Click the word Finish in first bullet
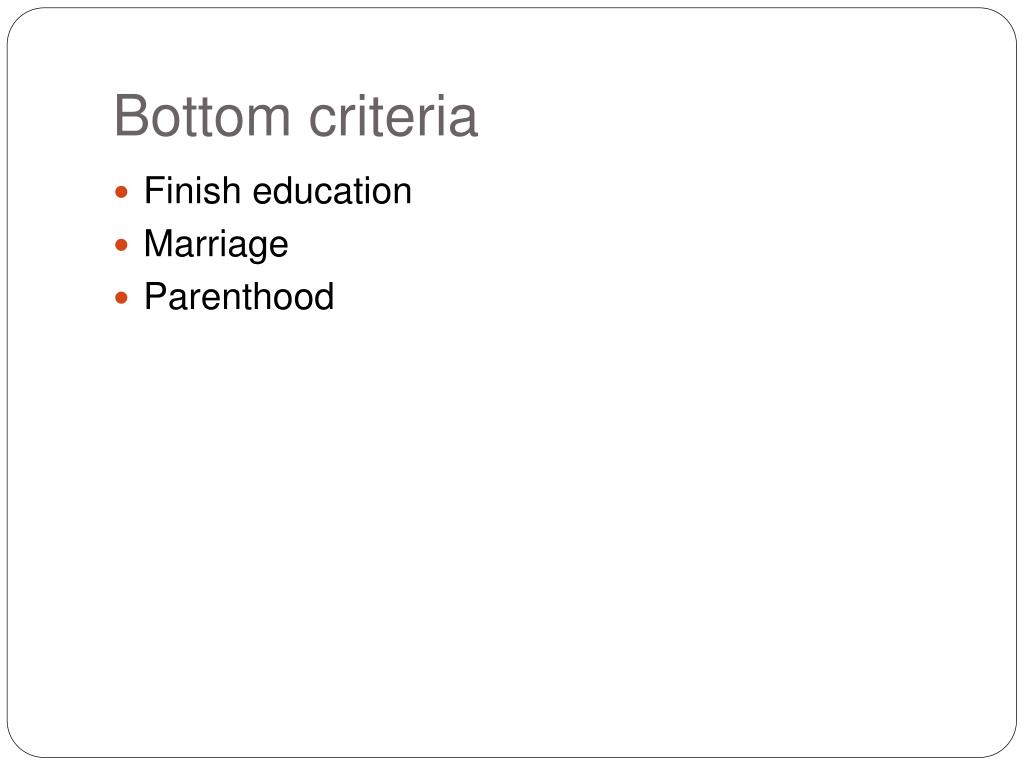This screenshot has width=1024, height=768. coord(192,191)
